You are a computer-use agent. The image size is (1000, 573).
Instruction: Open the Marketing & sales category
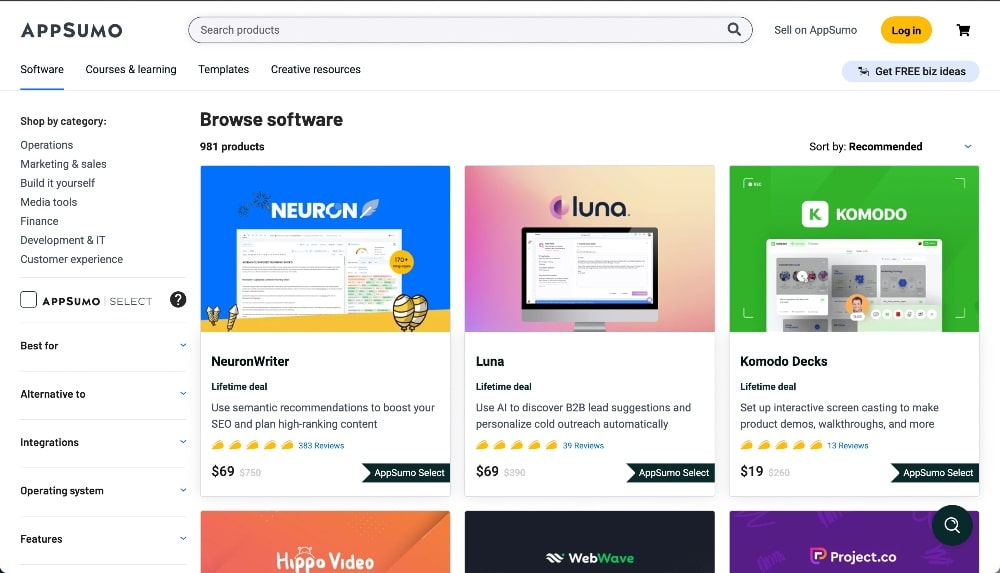click(63, 164)
